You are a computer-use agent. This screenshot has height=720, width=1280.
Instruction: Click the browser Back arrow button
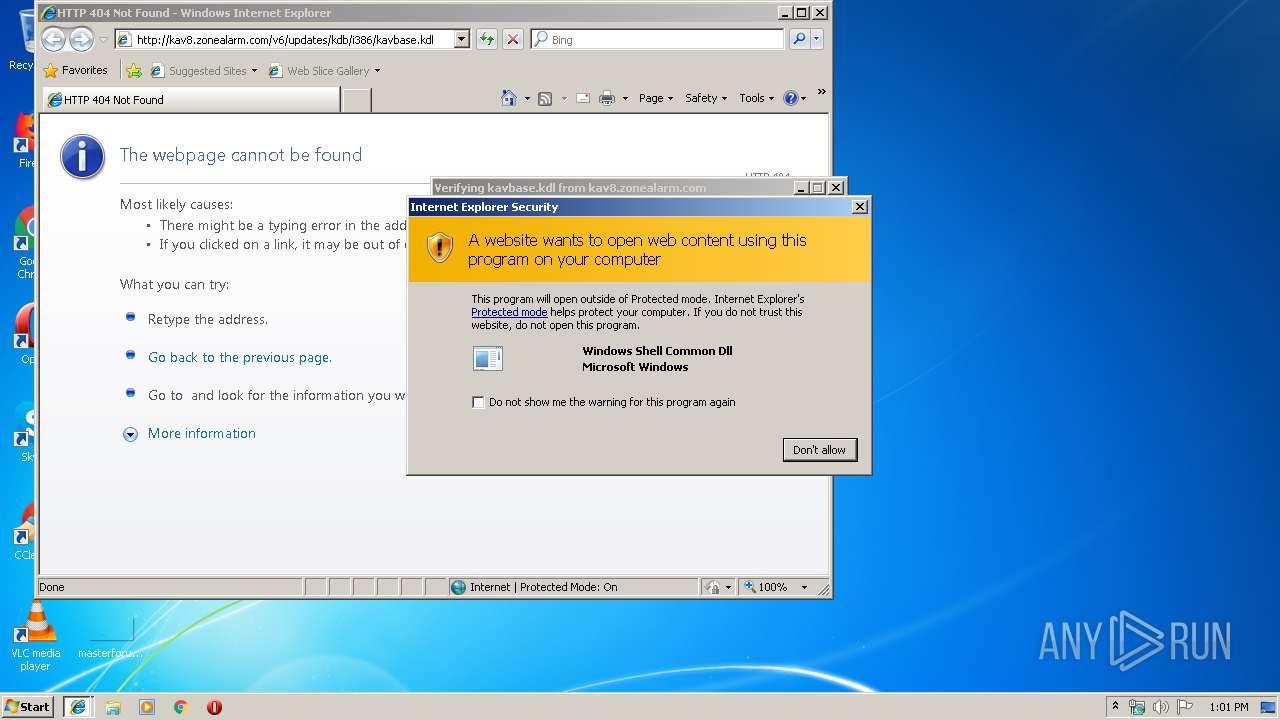click(x=54, y=39)
